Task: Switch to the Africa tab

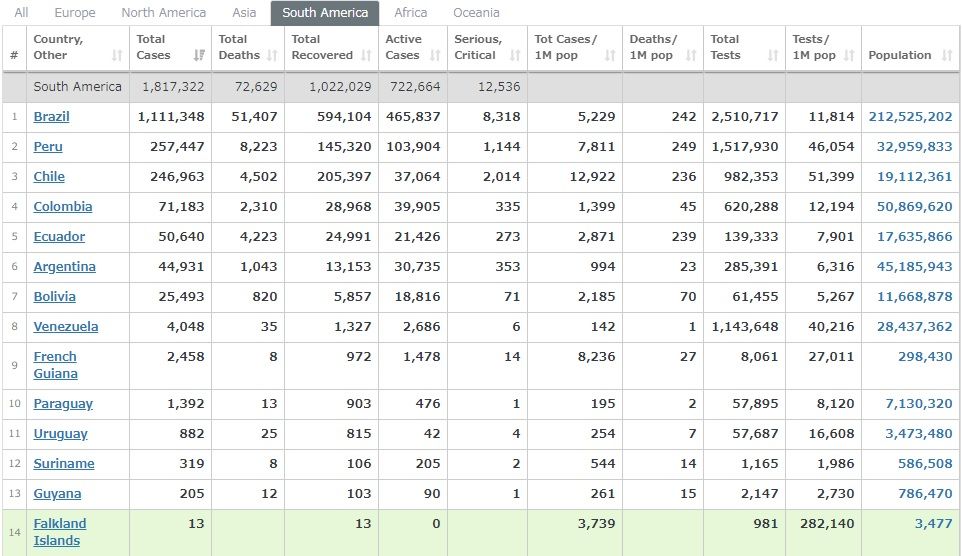Action: [410, 13]
